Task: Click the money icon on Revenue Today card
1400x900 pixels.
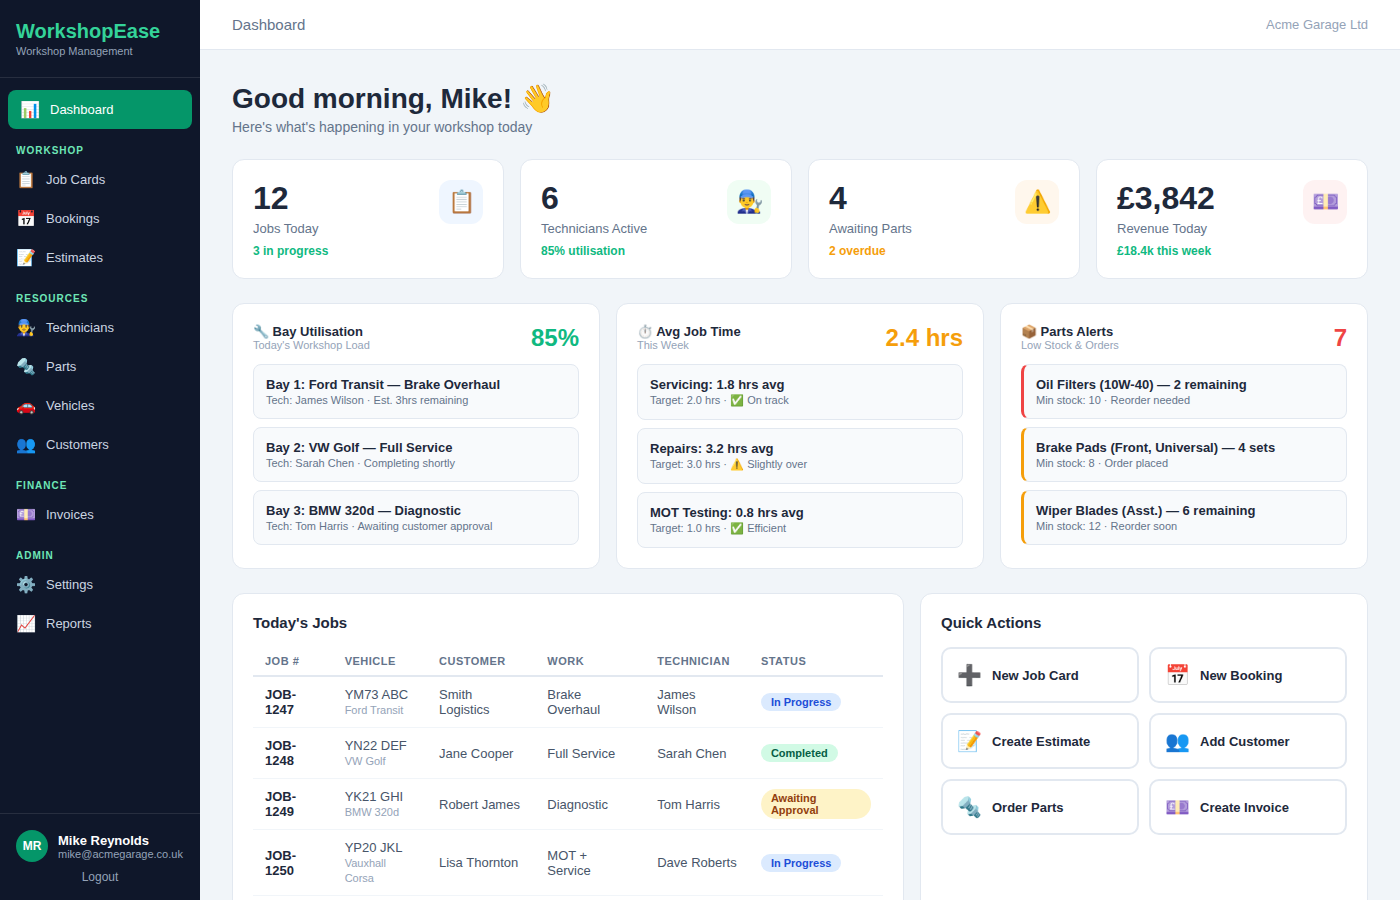Action: click(1325, 202)
